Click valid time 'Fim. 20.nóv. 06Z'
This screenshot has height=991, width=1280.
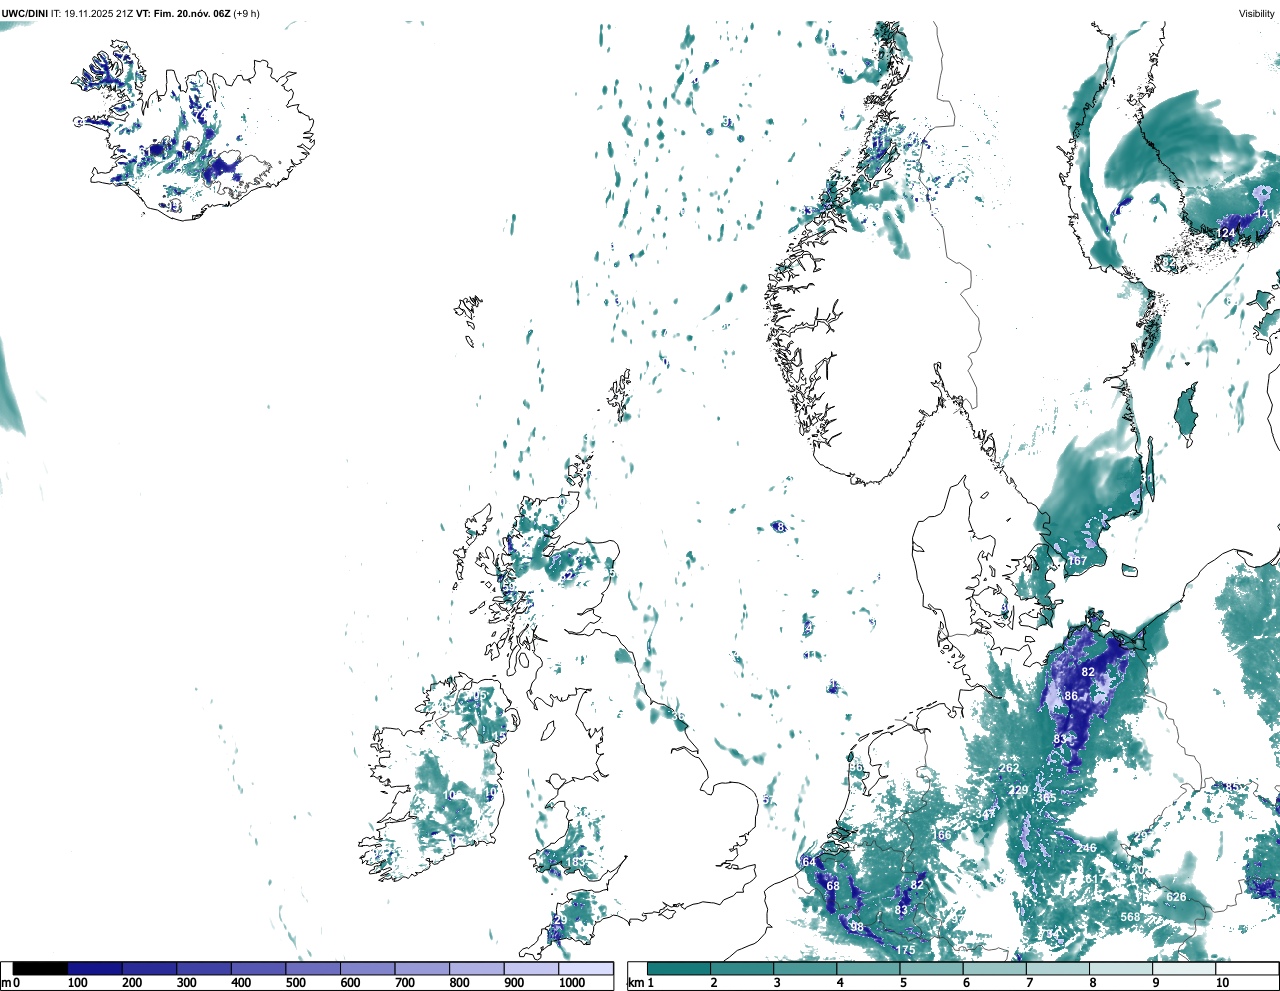click(192, 14)
